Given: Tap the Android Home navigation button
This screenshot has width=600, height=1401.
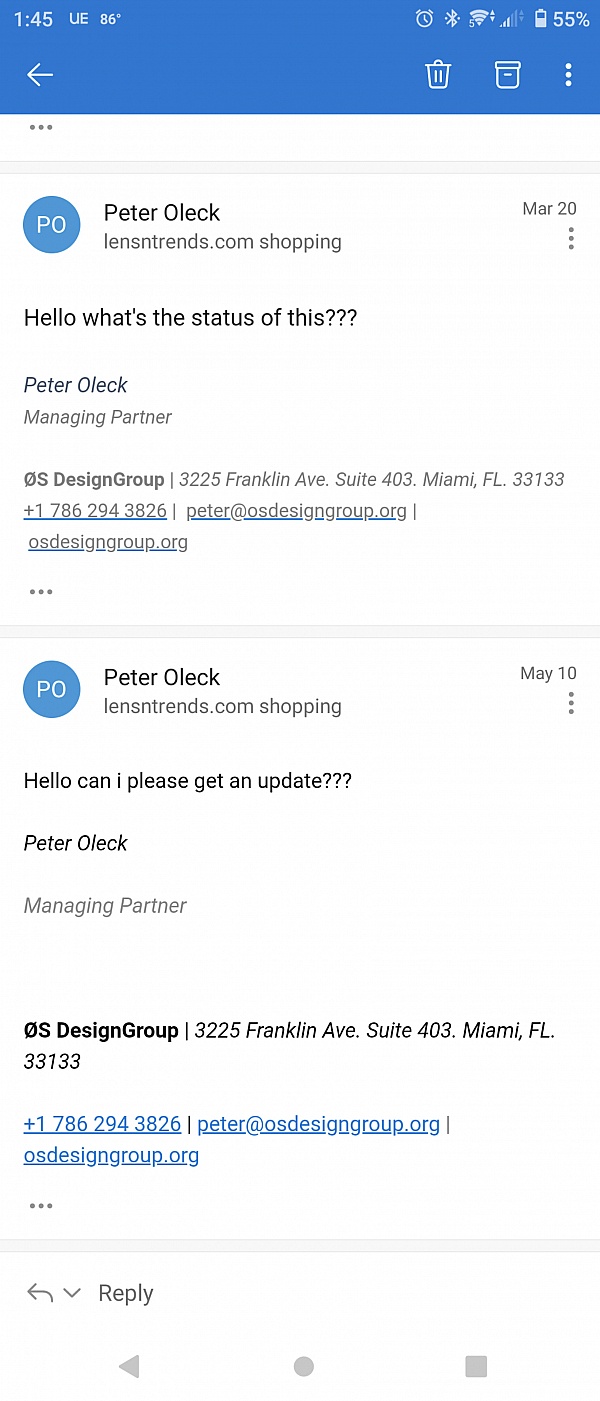Looking at the screenshot, I should (x=304, y=1366).
